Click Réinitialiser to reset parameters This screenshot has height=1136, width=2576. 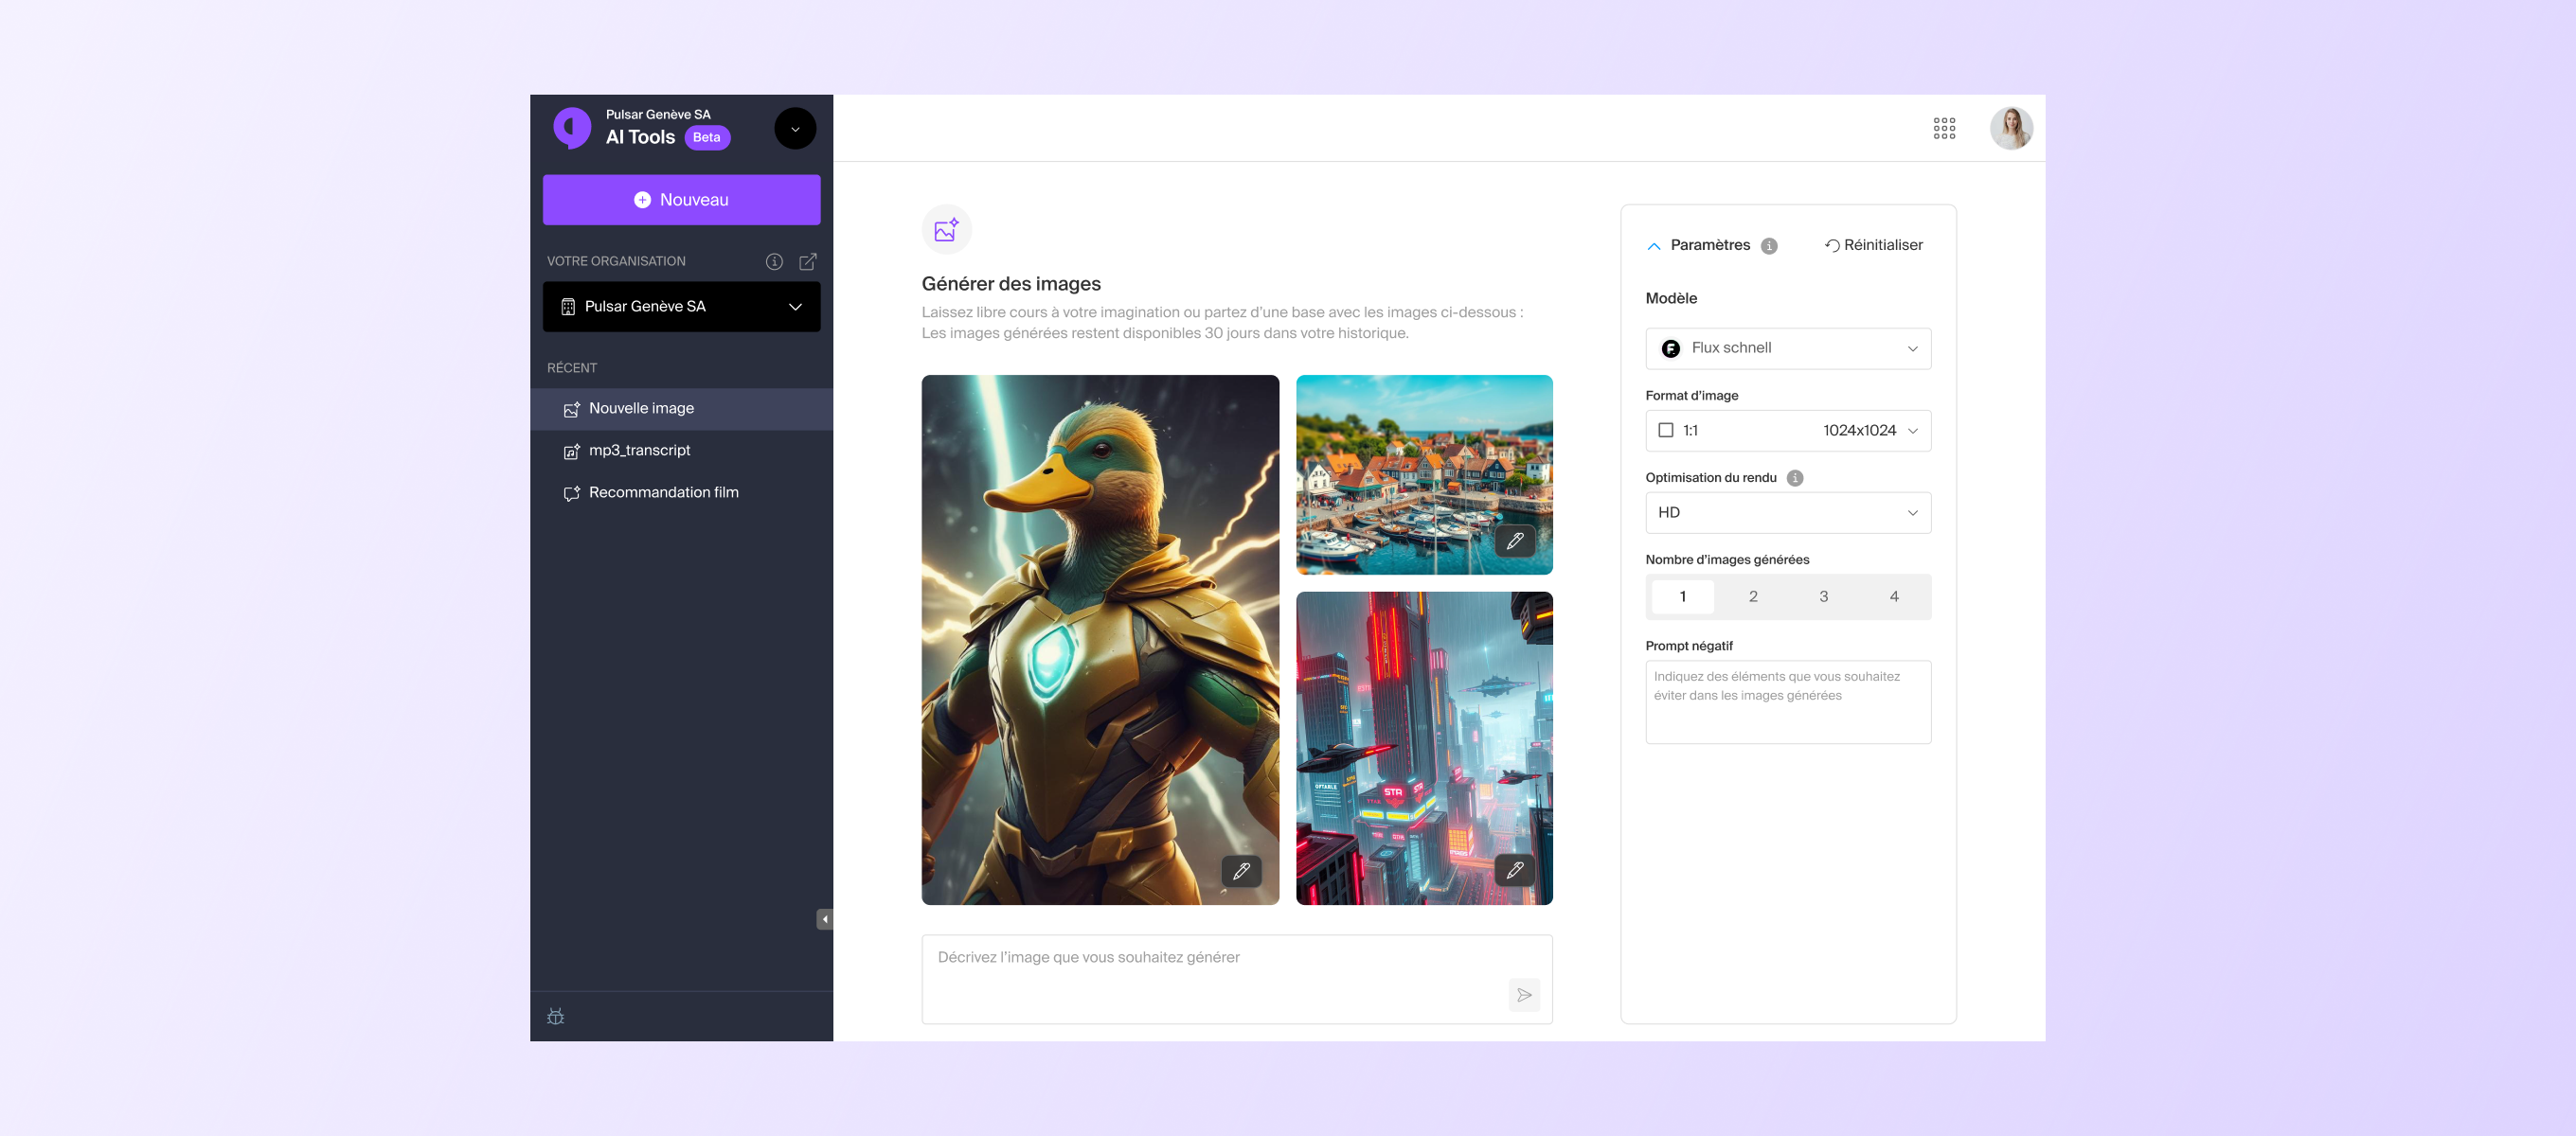point(1874,246)
